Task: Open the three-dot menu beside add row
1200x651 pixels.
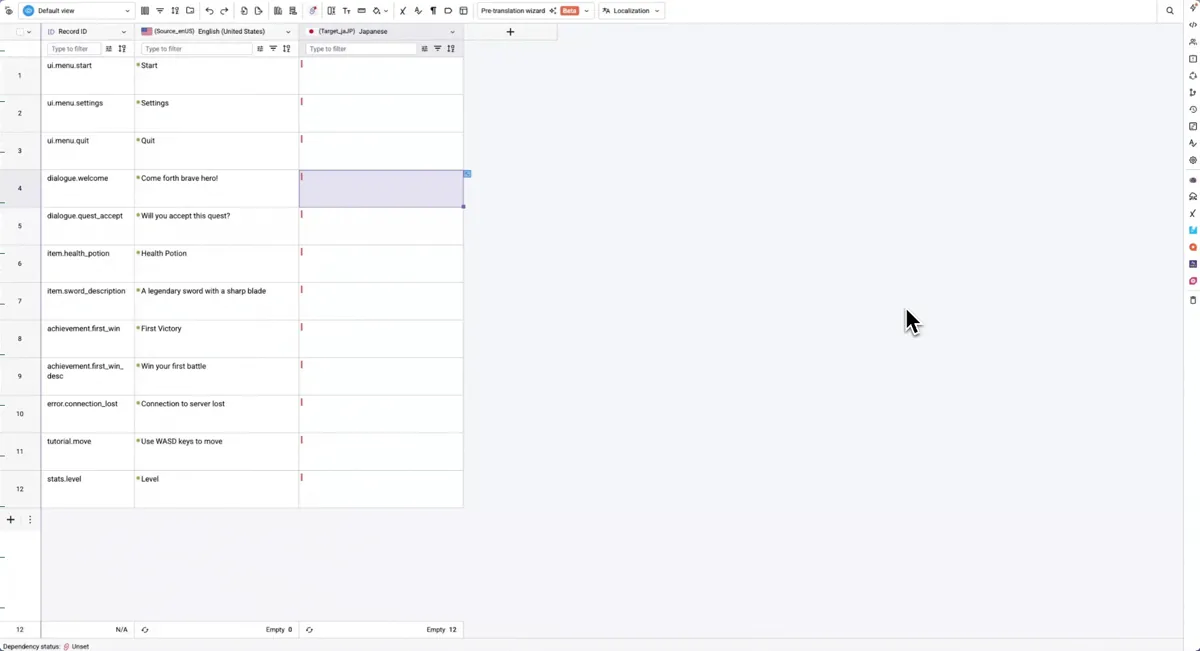Action: pyautogui.click(x=30, y=520)
